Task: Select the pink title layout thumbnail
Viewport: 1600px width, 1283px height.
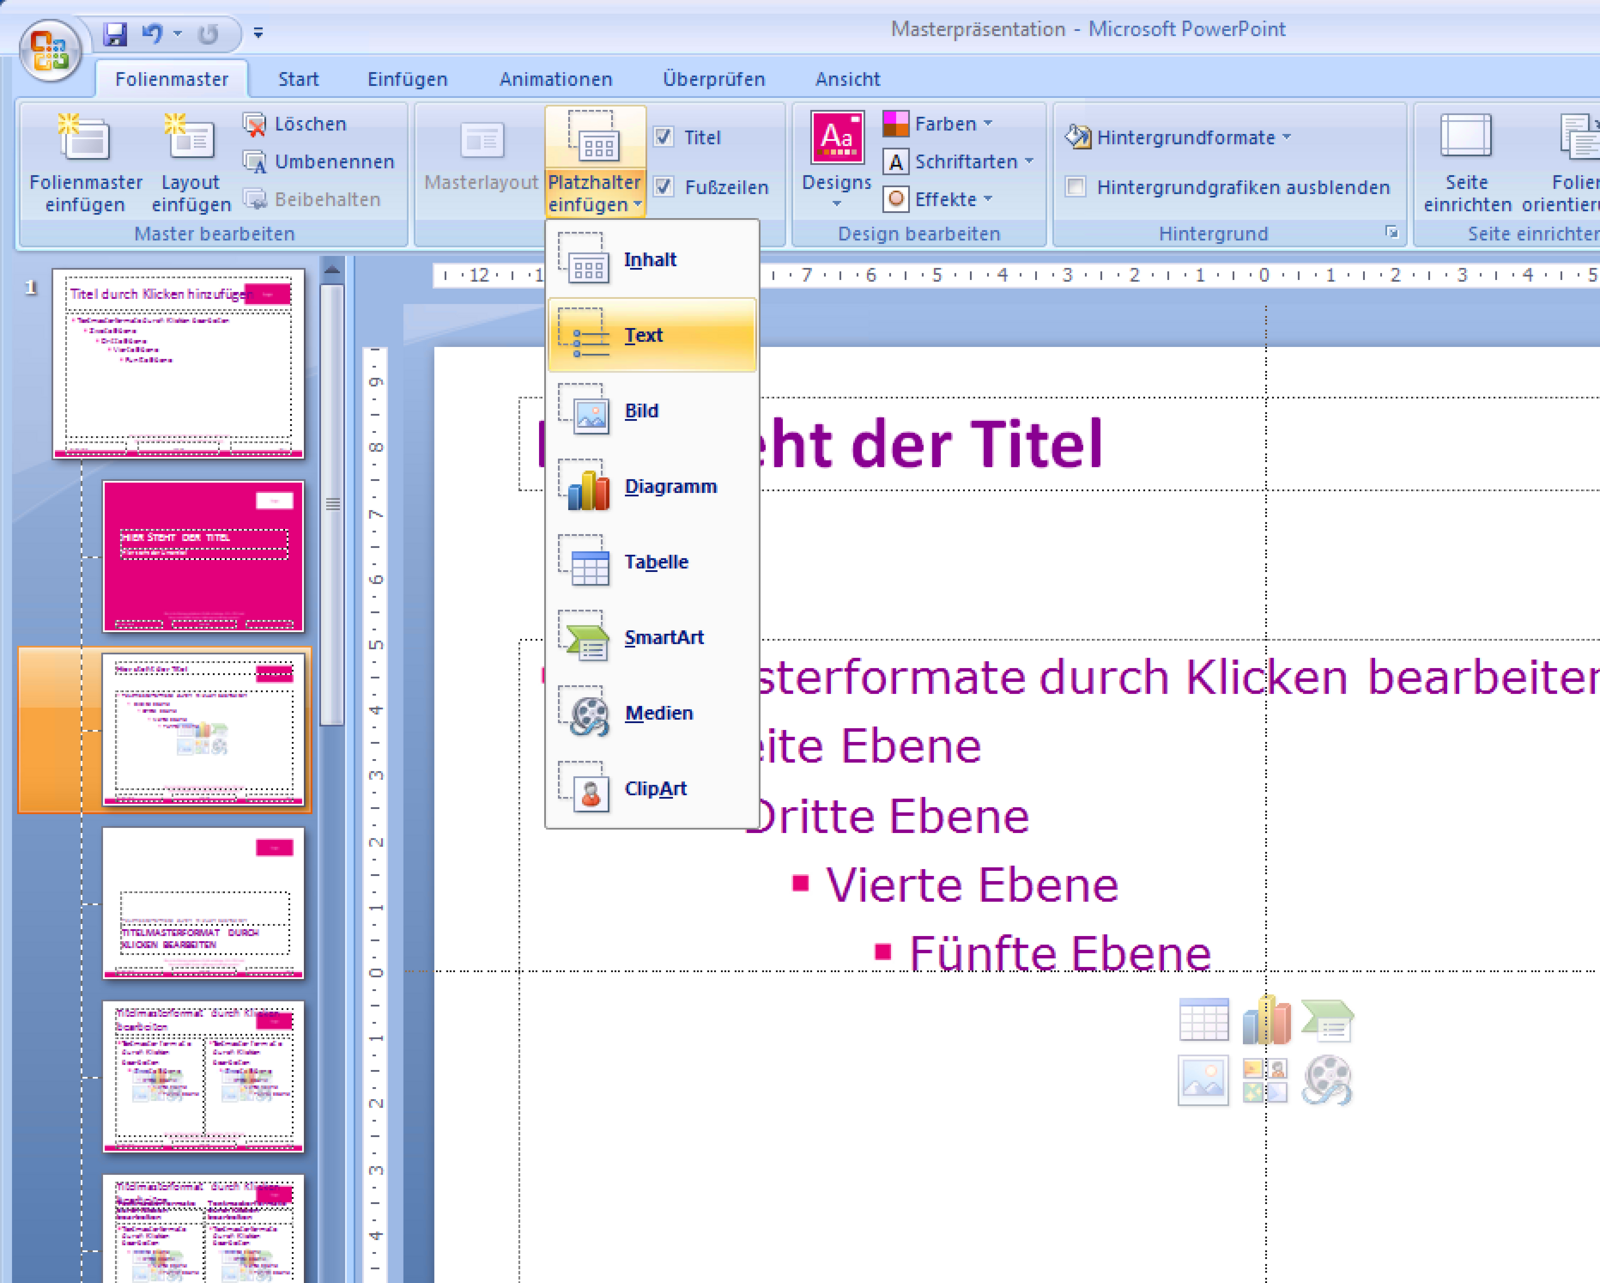Action: click(x=203, y=556)
